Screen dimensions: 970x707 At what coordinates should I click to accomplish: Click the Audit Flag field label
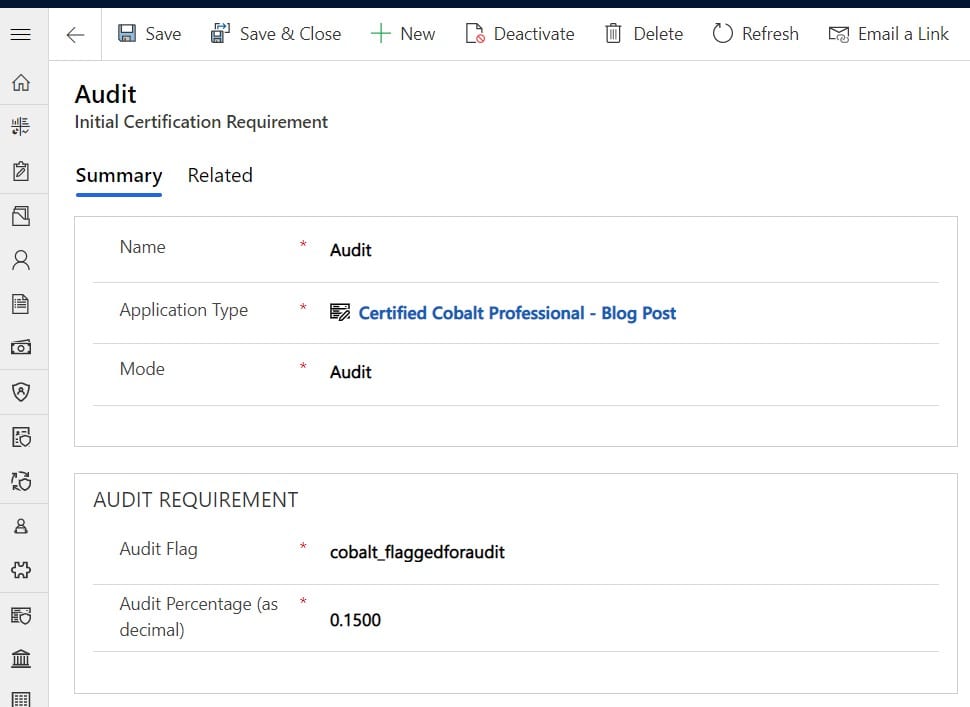tap(158, 549)
